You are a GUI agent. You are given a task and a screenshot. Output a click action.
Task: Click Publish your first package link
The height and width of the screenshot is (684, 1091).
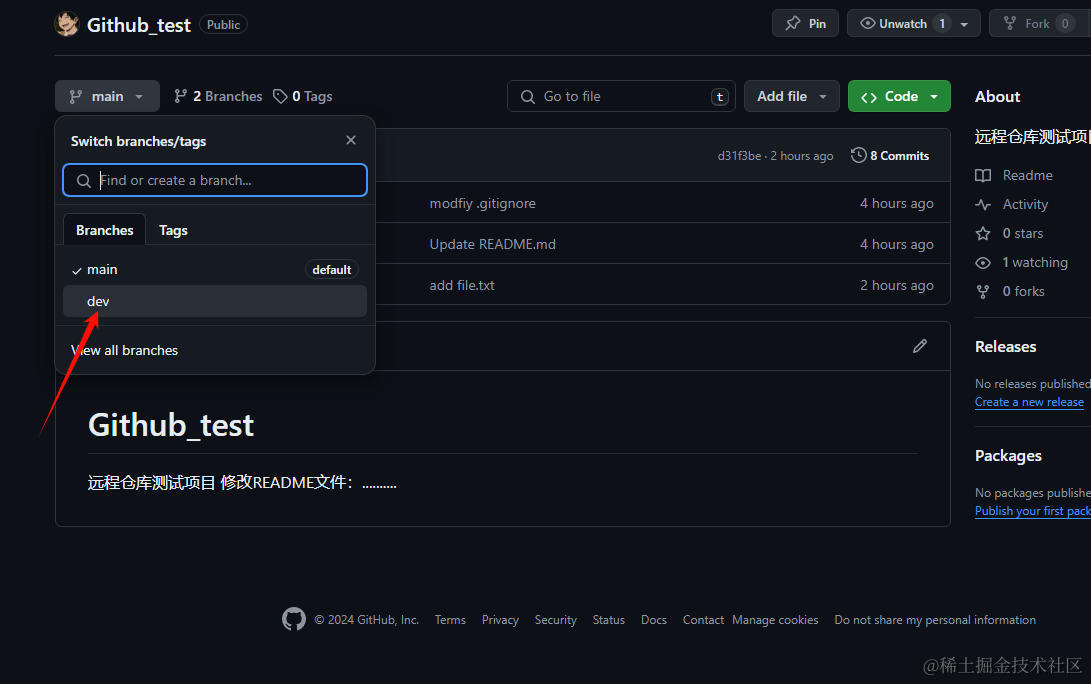1033,511
